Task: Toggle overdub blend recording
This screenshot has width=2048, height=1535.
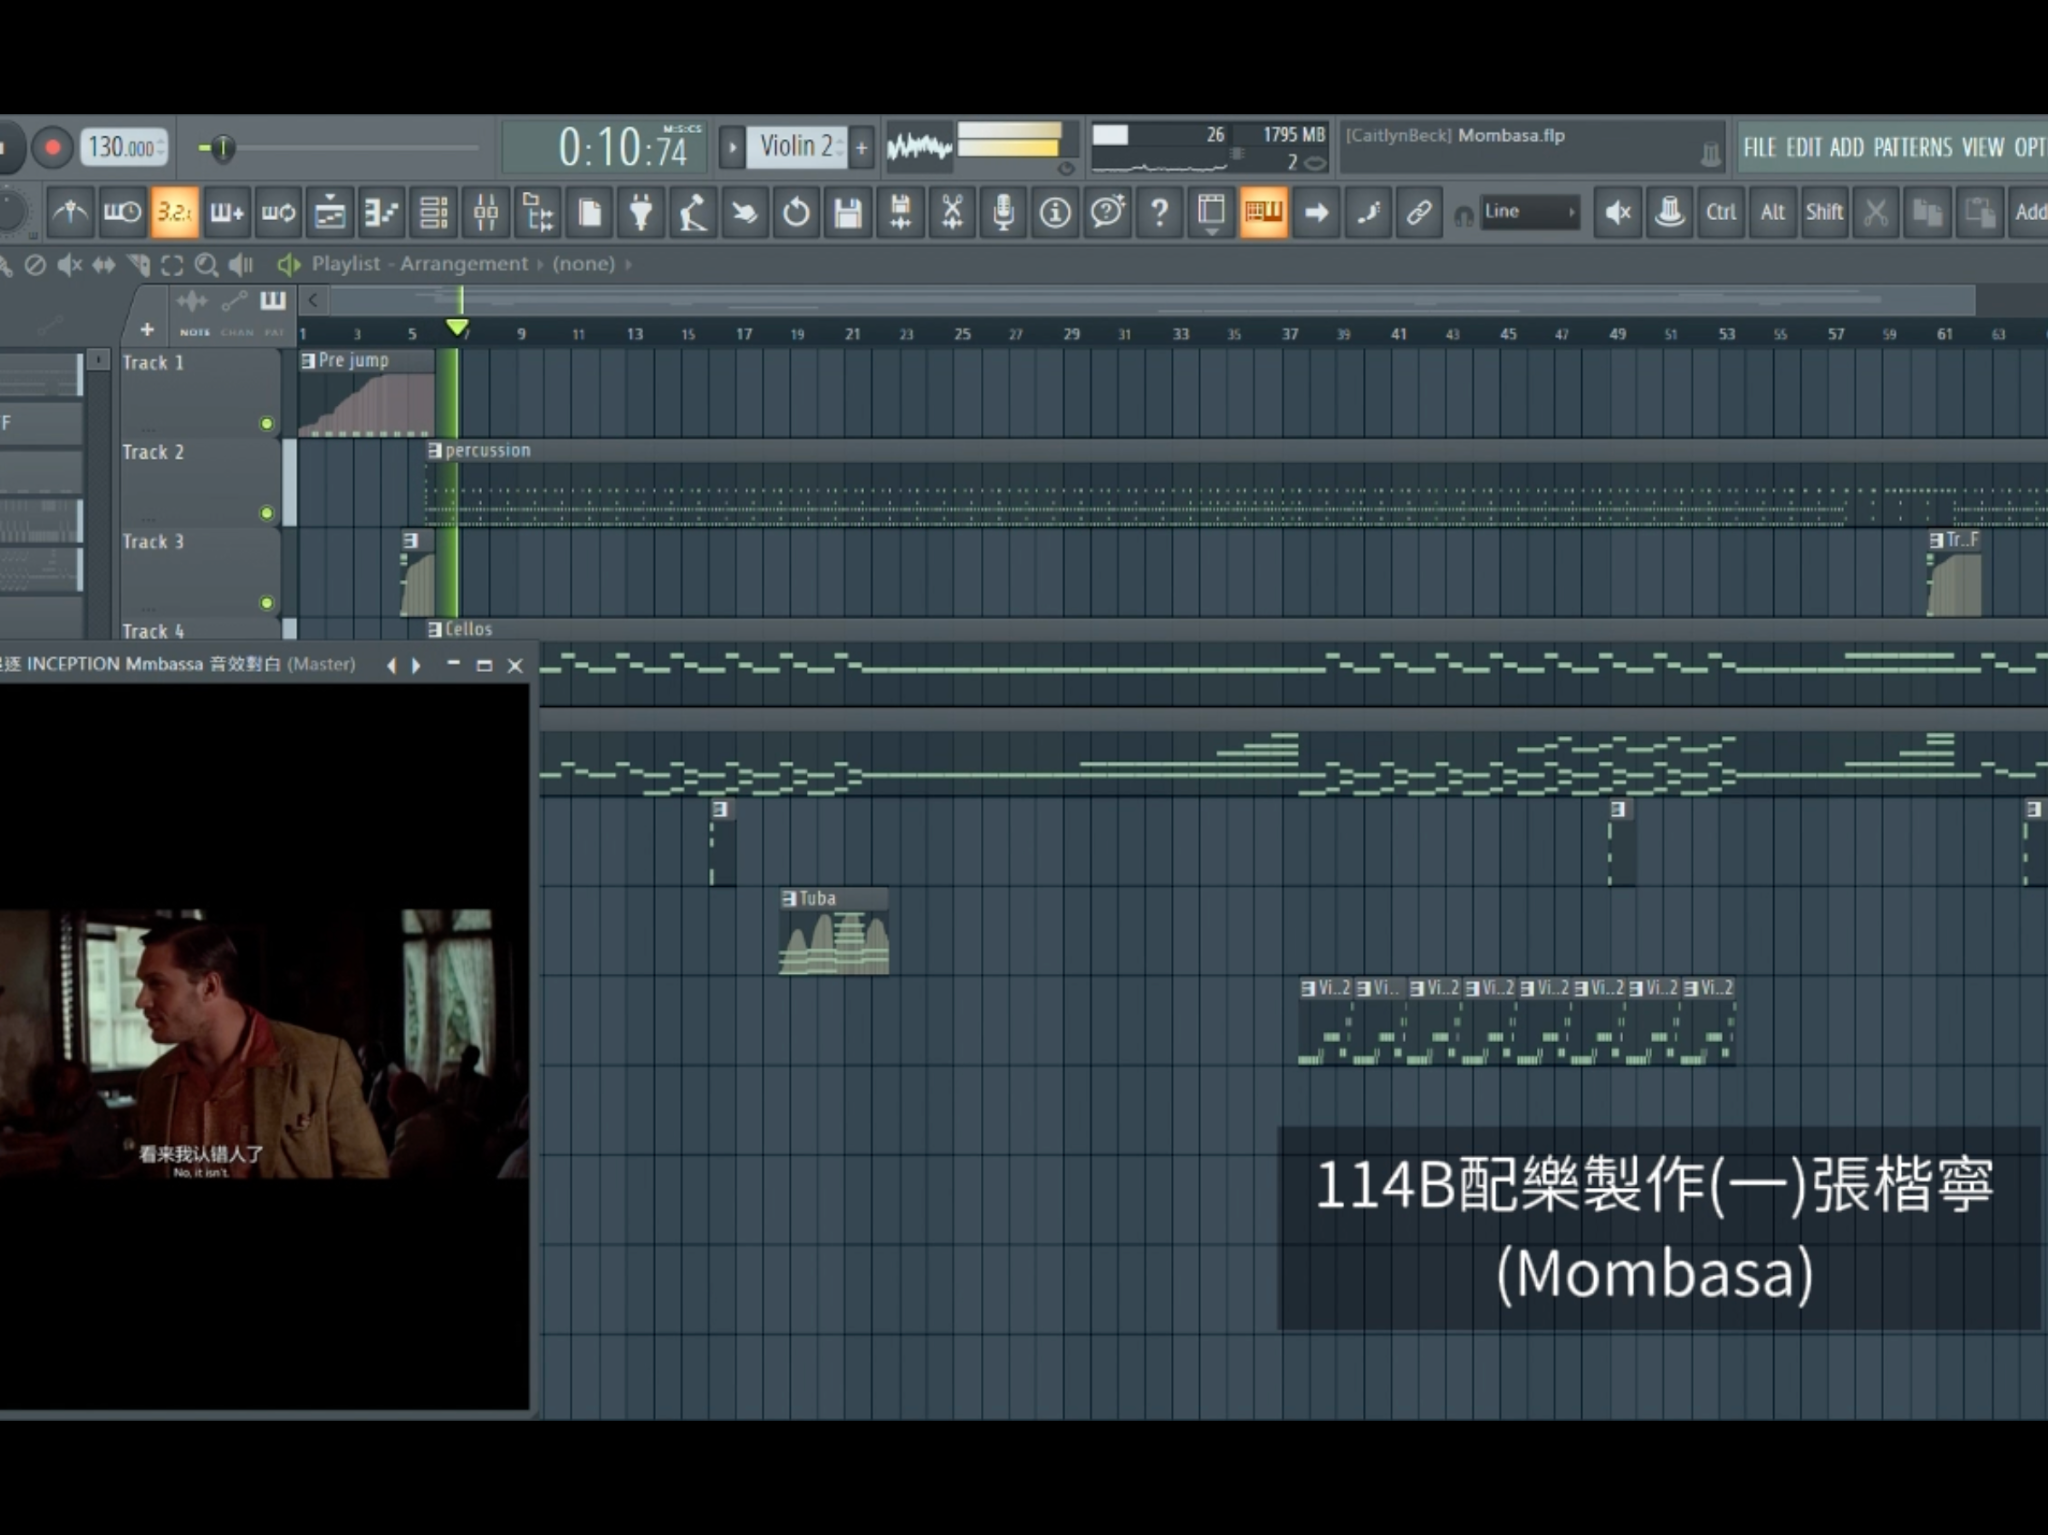Action: tap(226, 212)
